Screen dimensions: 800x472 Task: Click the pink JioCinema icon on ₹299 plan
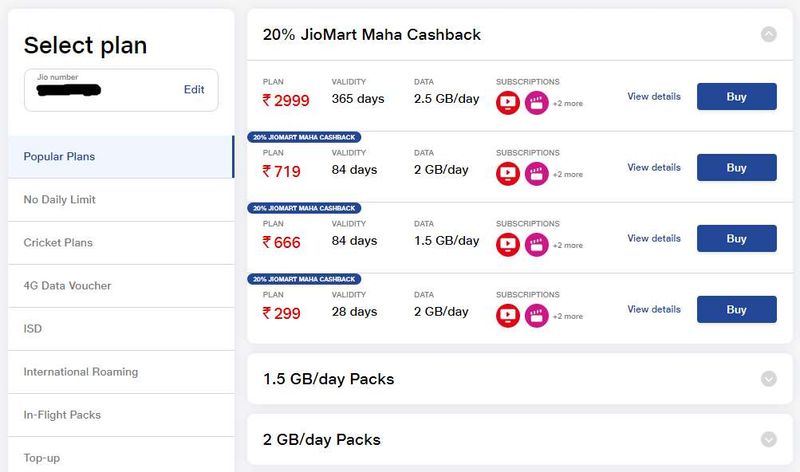(x=536, y=316)
